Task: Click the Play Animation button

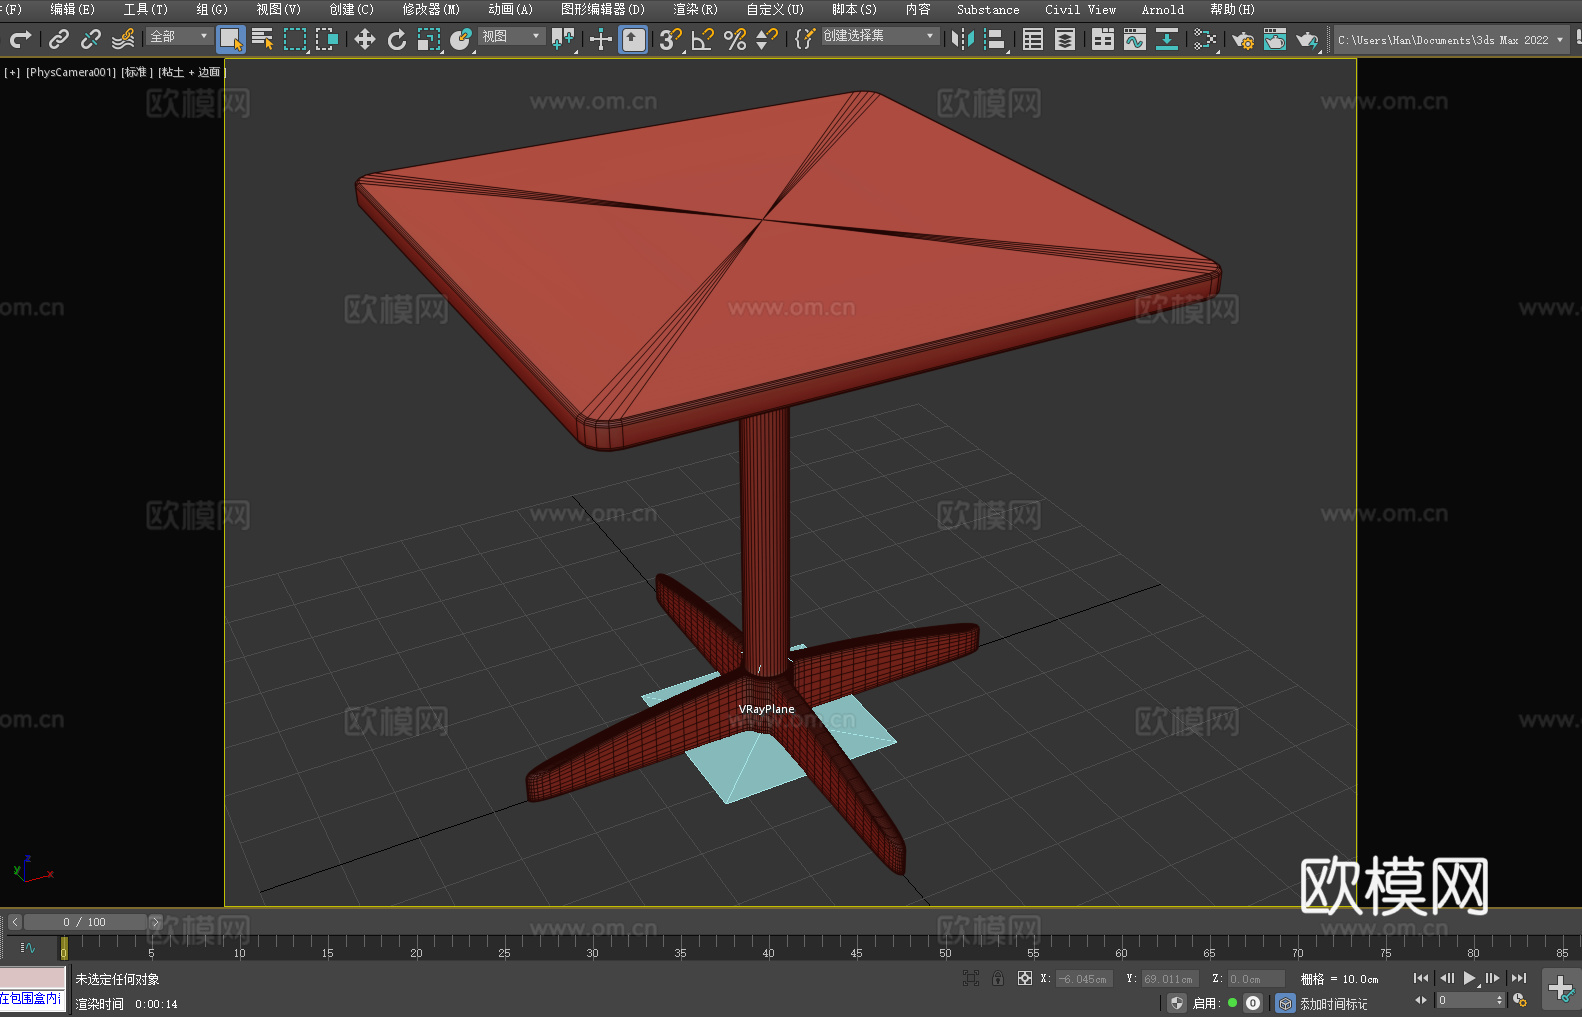Action: tap(1469, 978)
